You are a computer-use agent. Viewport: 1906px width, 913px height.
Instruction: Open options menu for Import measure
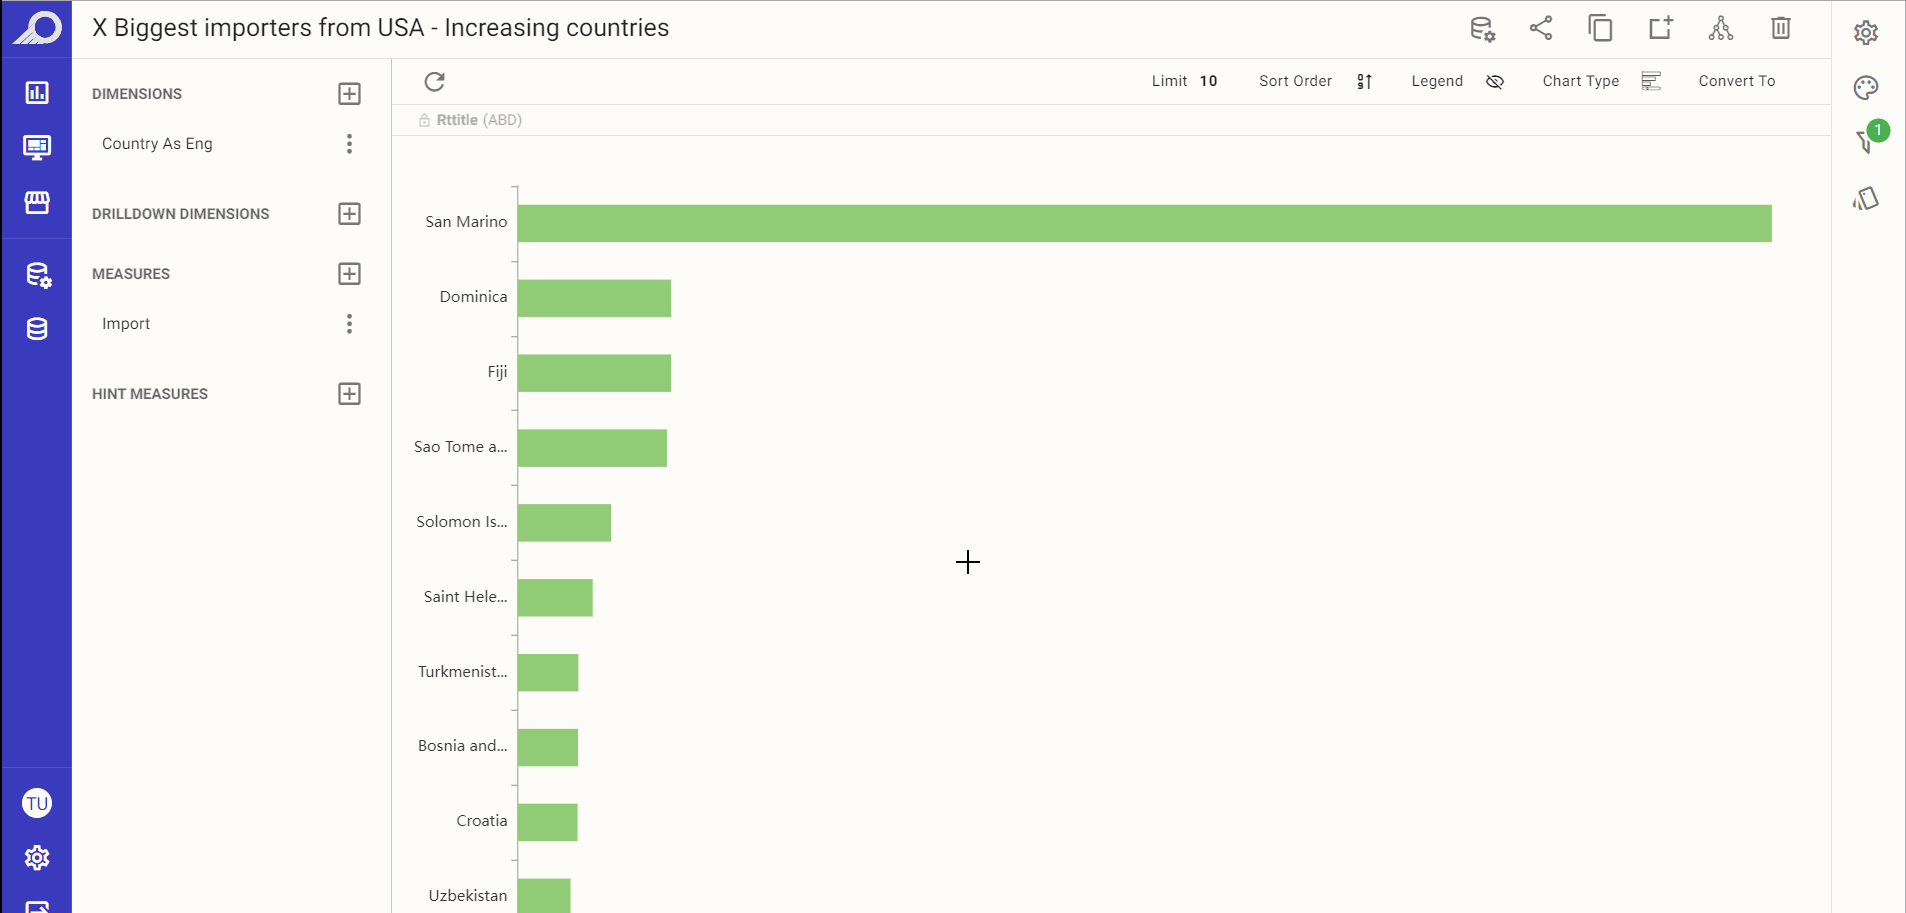349,324
